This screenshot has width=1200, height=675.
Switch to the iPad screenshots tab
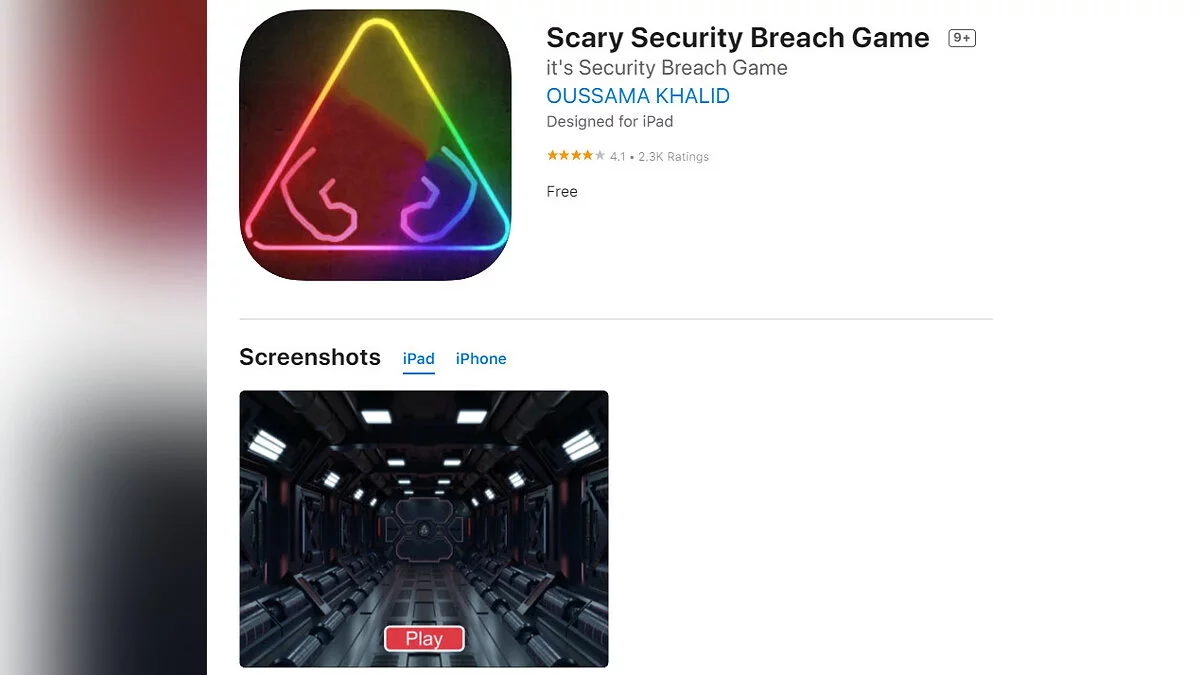pyautogui.click(x=419, y=359)
